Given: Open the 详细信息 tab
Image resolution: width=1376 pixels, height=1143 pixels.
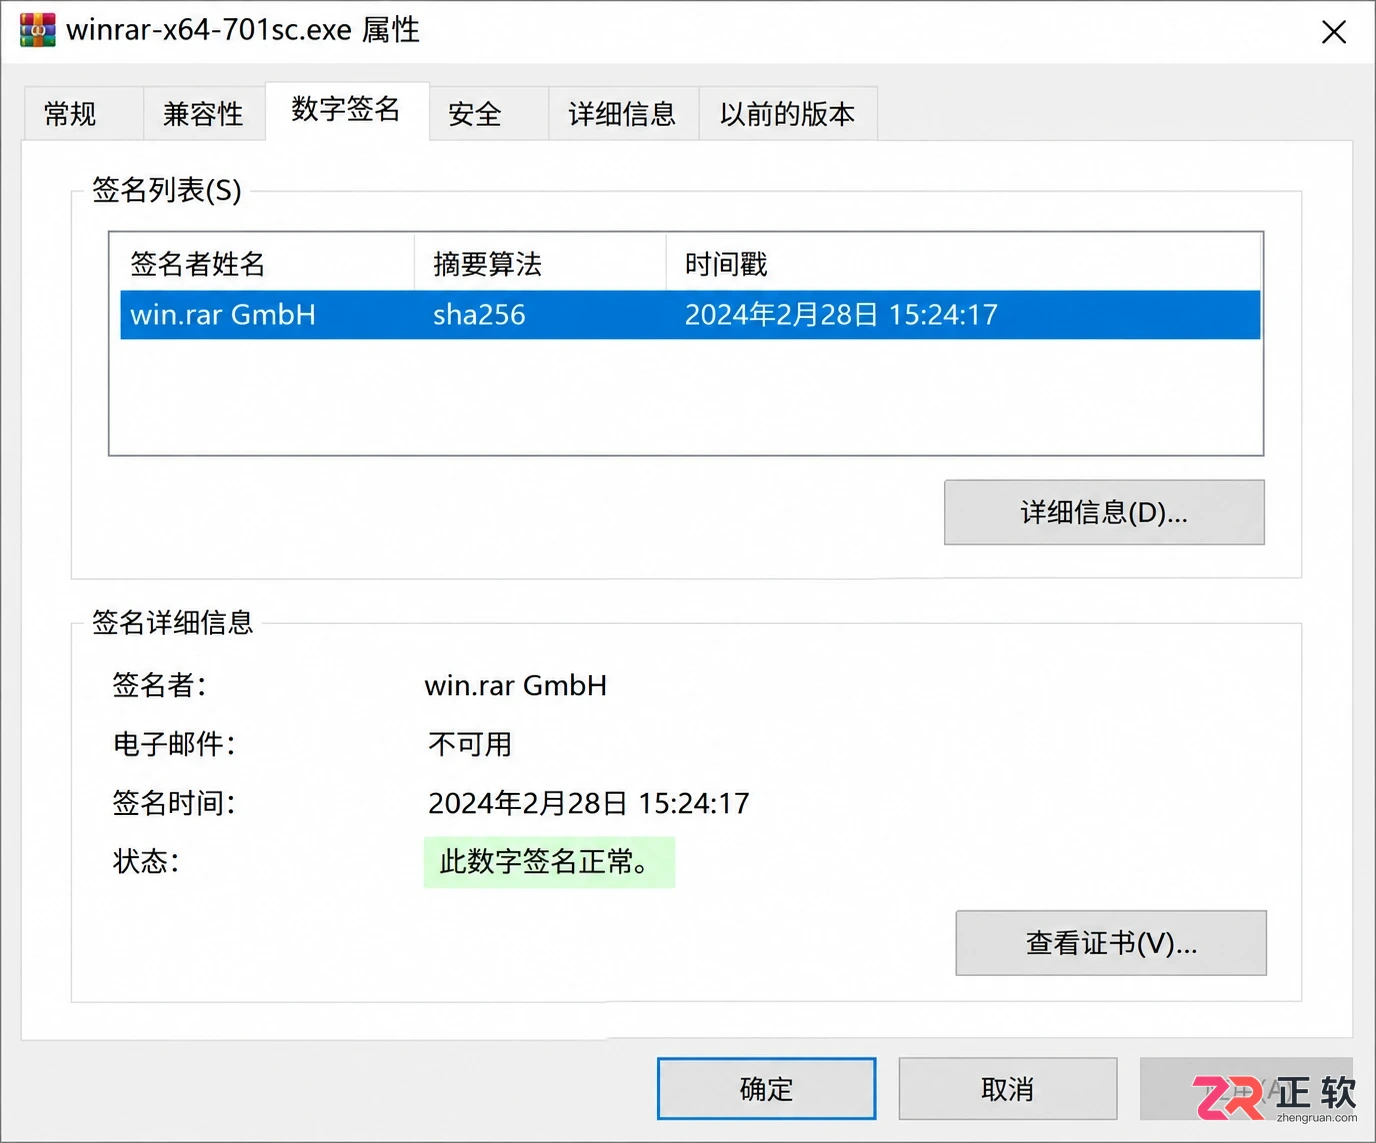Looking at the screenshot, I should pos(623,114).
